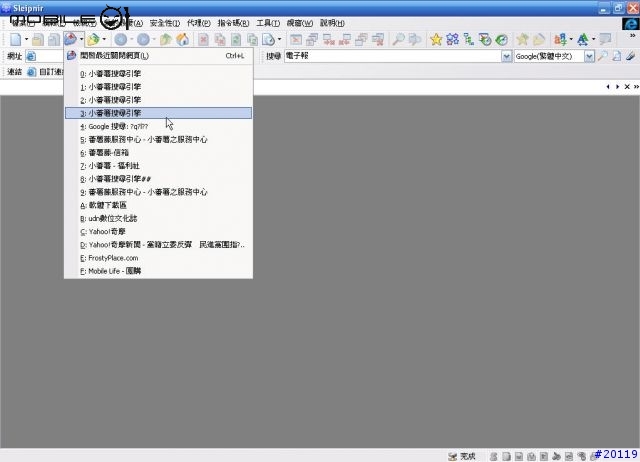Open the 指令碼(R) menu
This screenshot has height=462, width=640.
tap(233, 23)
